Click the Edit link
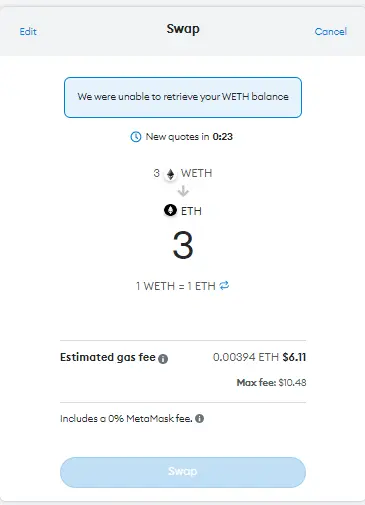This screenshot has height=505, width=365. click(x=28, y=32)
